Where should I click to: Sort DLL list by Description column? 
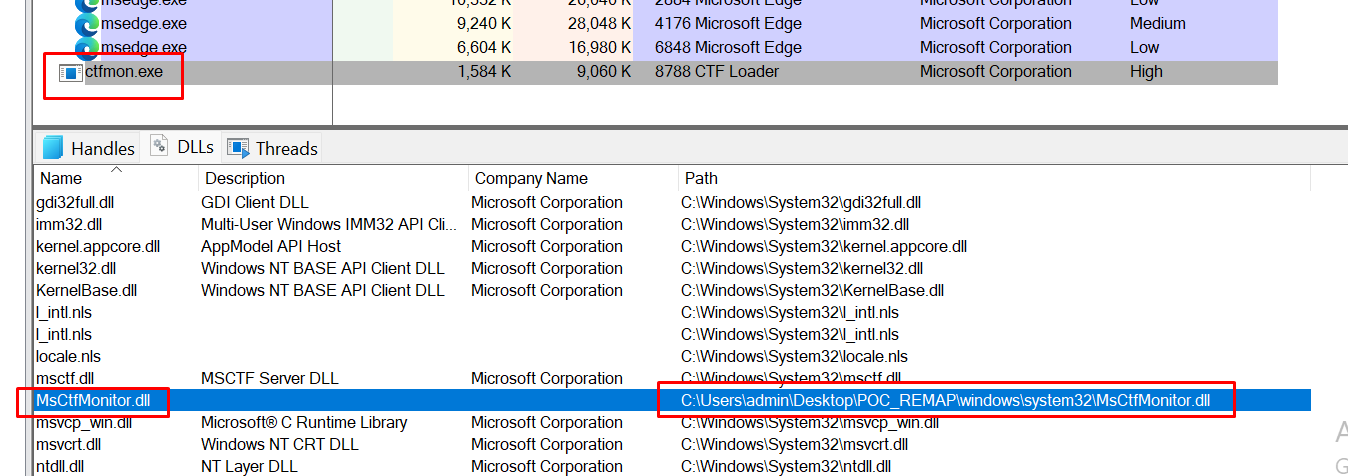click(x=245, y=178)
